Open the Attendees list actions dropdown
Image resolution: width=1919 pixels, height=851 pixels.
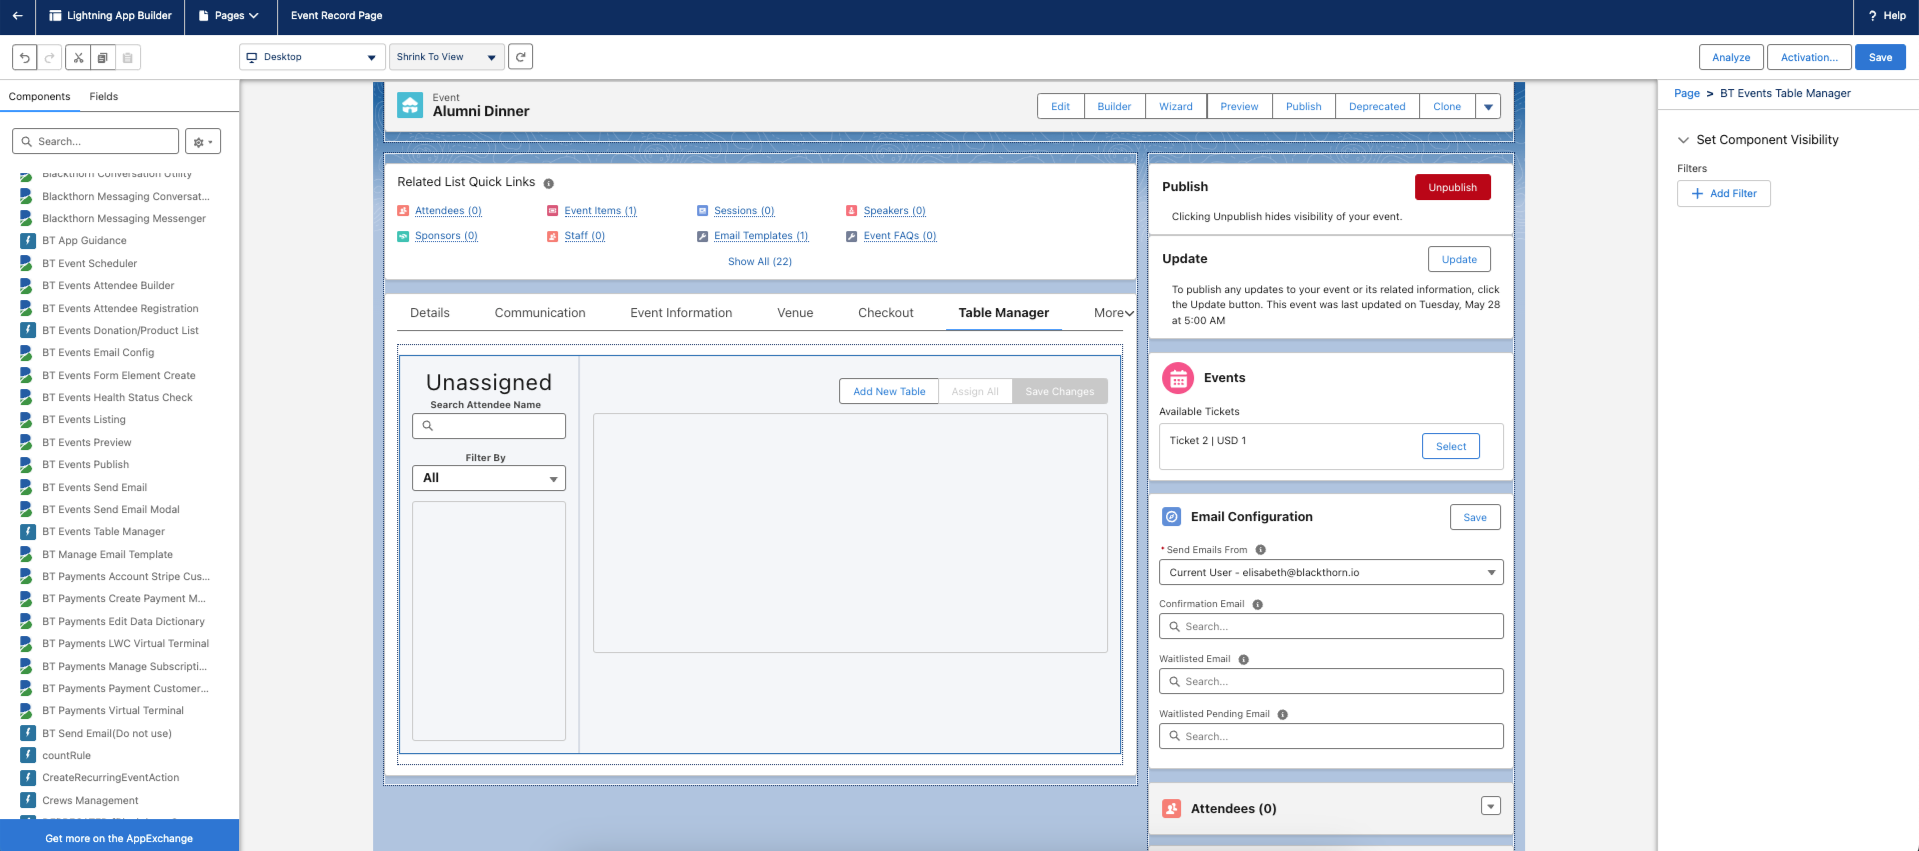[x=1491, y=806]
